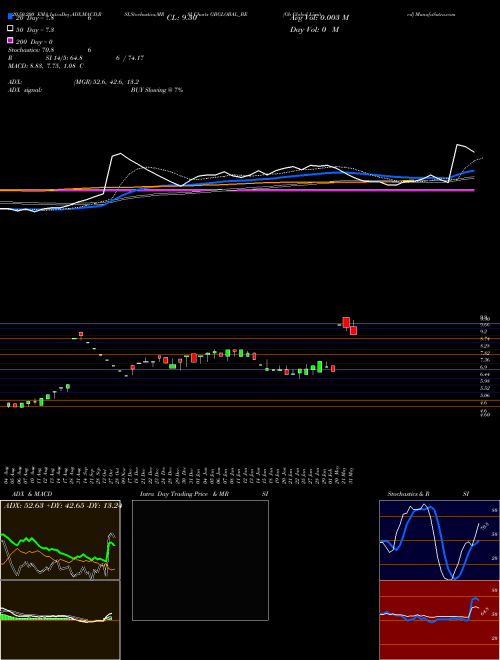Click the magenta 200-day moving average line
The width and height of the screenshot is (500, 660).
pyautogui.click(x=237, y=190)
